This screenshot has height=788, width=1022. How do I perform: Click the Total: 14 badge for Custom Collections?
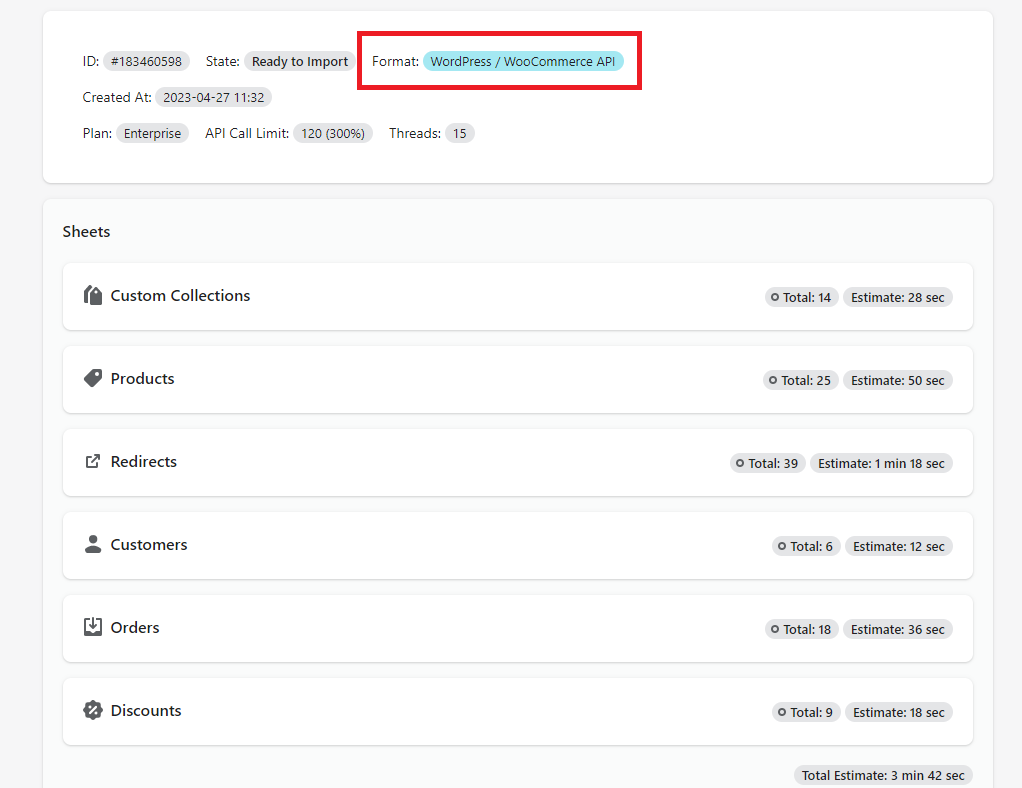tap(801, 297)
